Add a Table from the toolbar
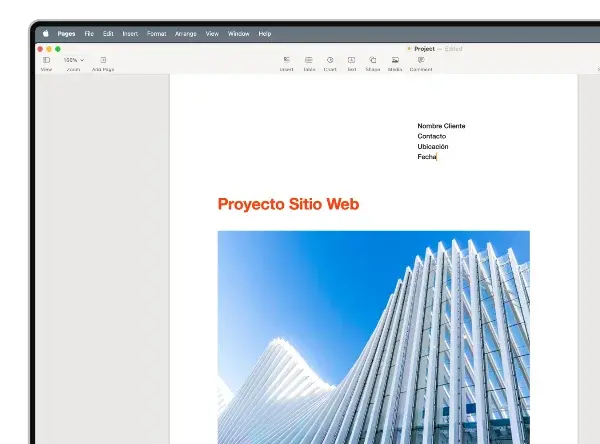Screen dimensions: 600x444 click(x=309, y=60)
